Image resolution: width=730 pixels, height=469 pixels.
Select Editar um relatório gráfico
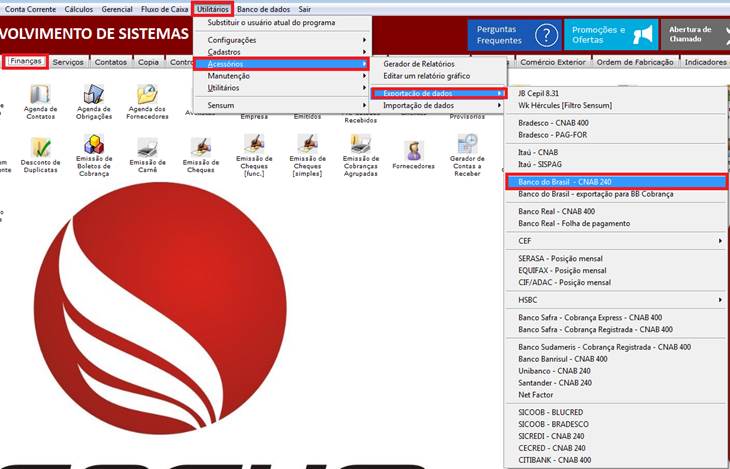(439, 76)
